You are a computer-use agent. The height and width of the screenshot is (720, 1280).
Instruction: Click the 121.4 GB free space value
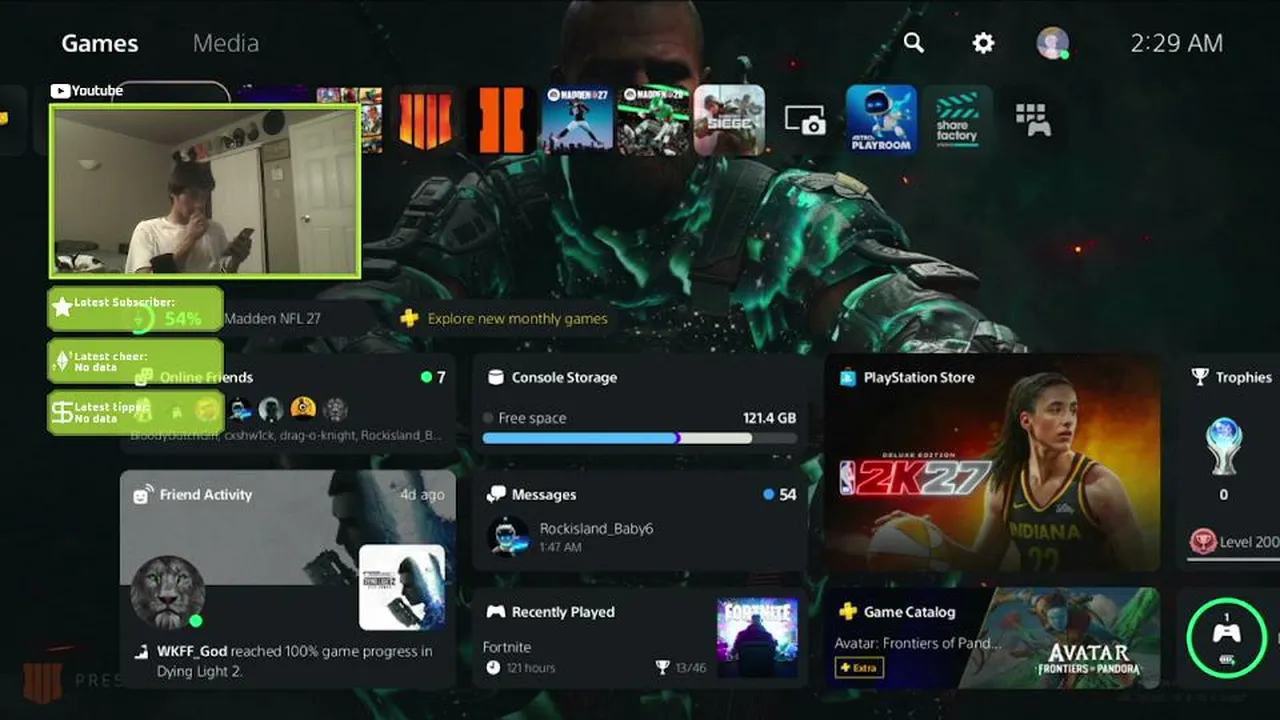pyautogui.click(x=770, y=418)
